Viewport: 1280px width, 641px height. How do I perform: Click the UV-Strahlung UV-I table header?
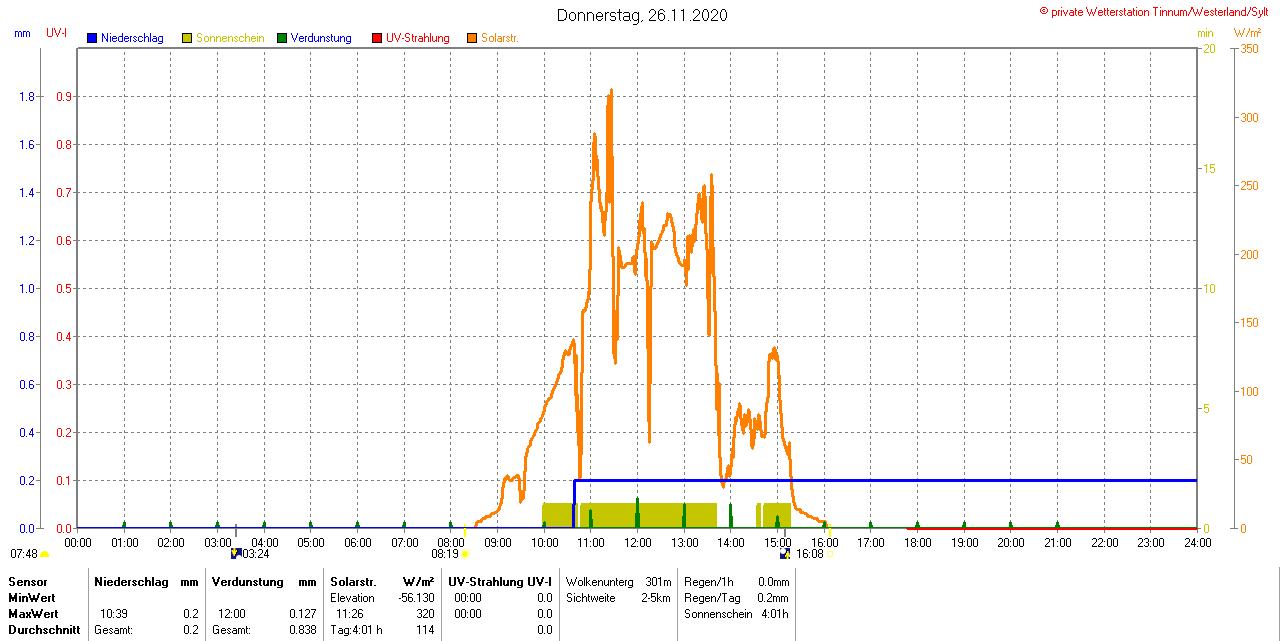coord(499,582)
